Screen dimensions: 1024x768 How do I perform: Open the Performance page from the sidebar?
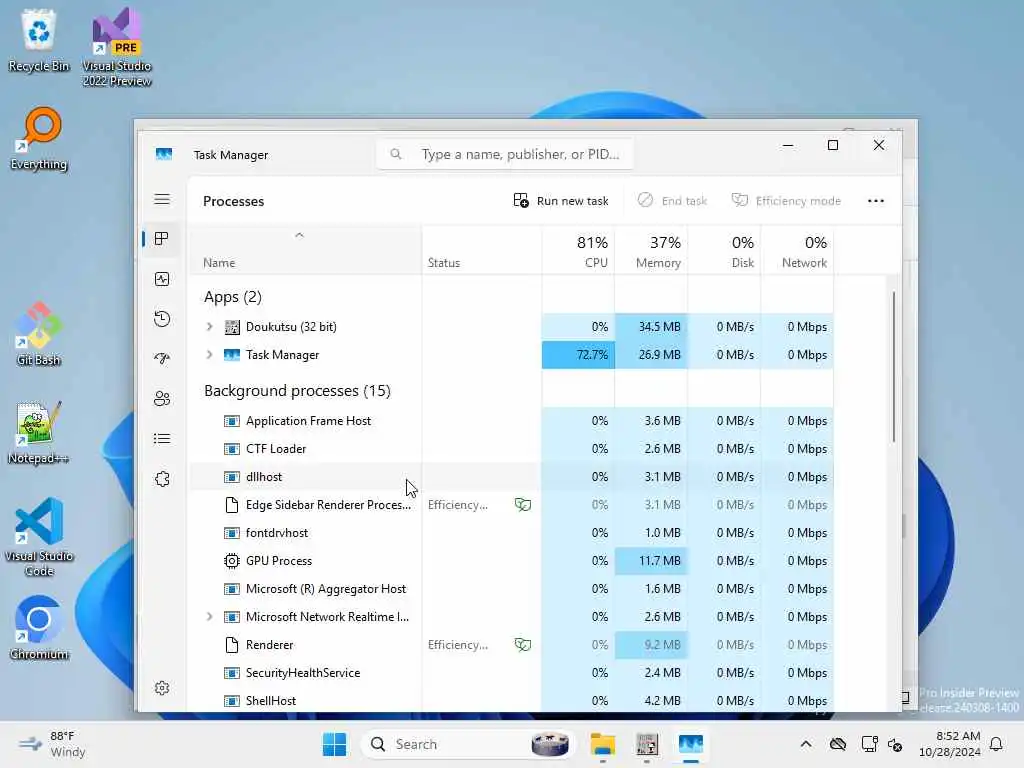click(x=162, y=279)
